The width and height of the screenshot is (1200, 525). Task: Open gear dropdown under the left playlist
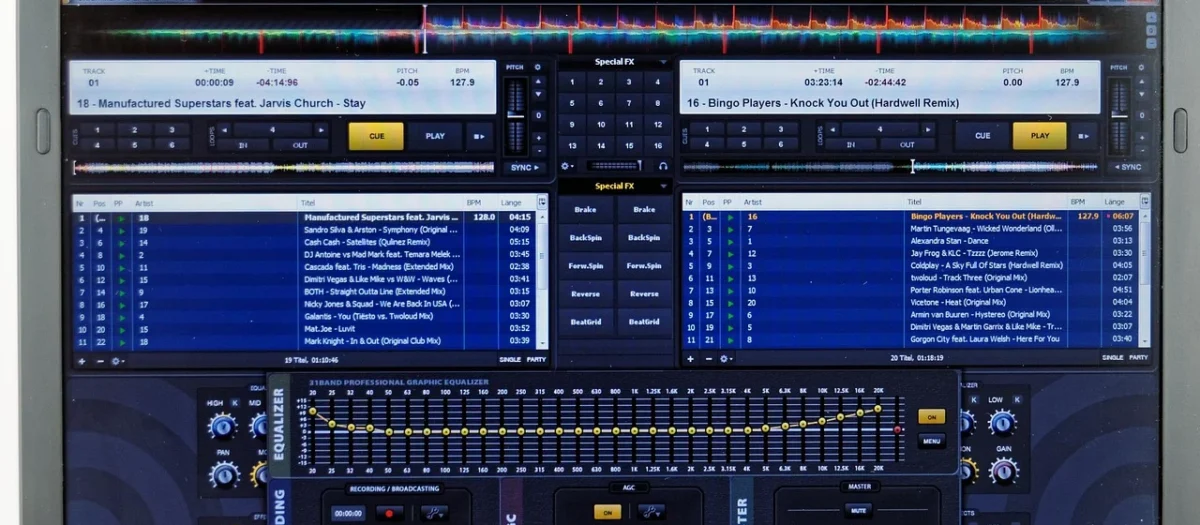pos(118,359)
